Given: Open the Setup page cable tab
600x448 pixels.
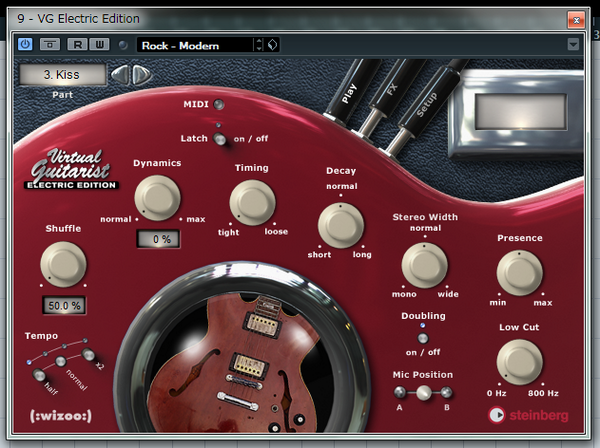Looking at the screenshot, I should (427, 104).
